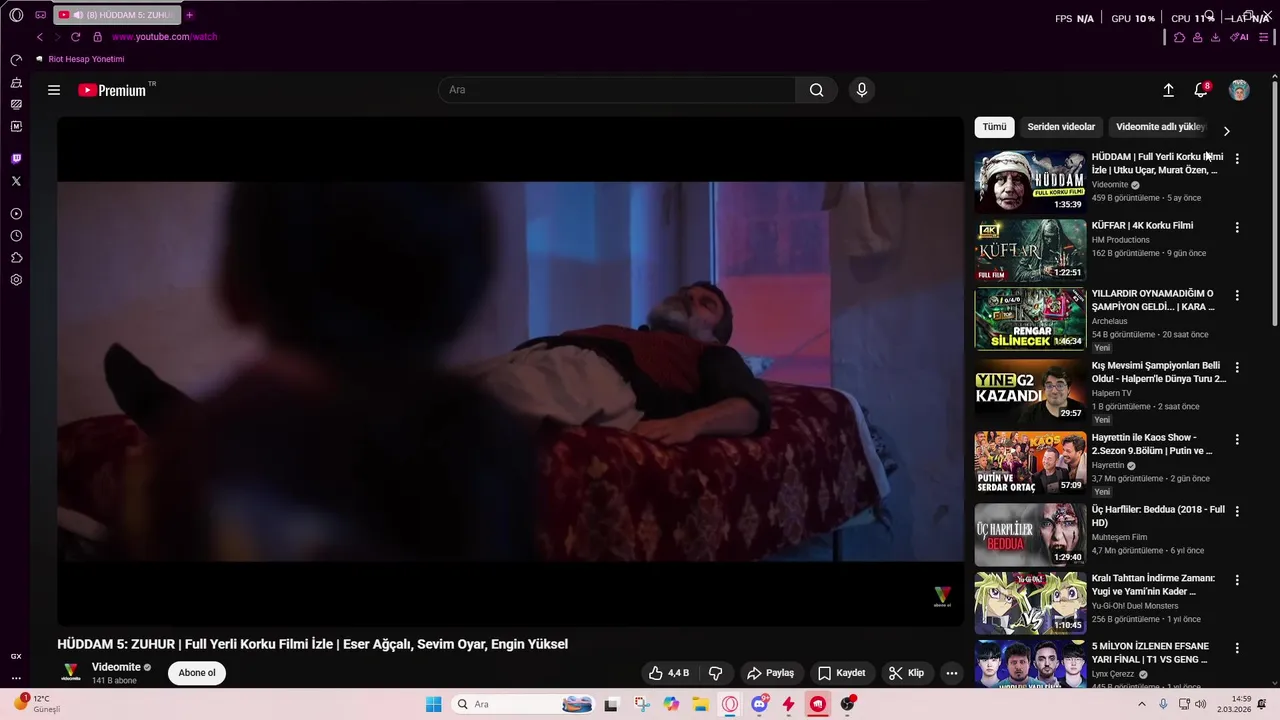Open more actions menu under the video
The height and width of the screenshot is (720, 1280).
tap(951, 673)
